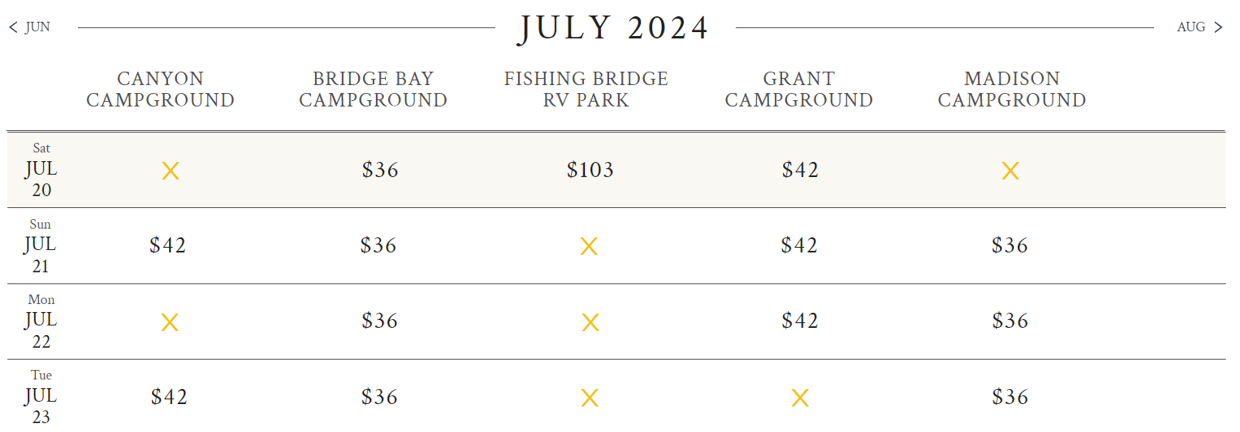Click unavailable X for Grant on Jul 23

[800, 398]
